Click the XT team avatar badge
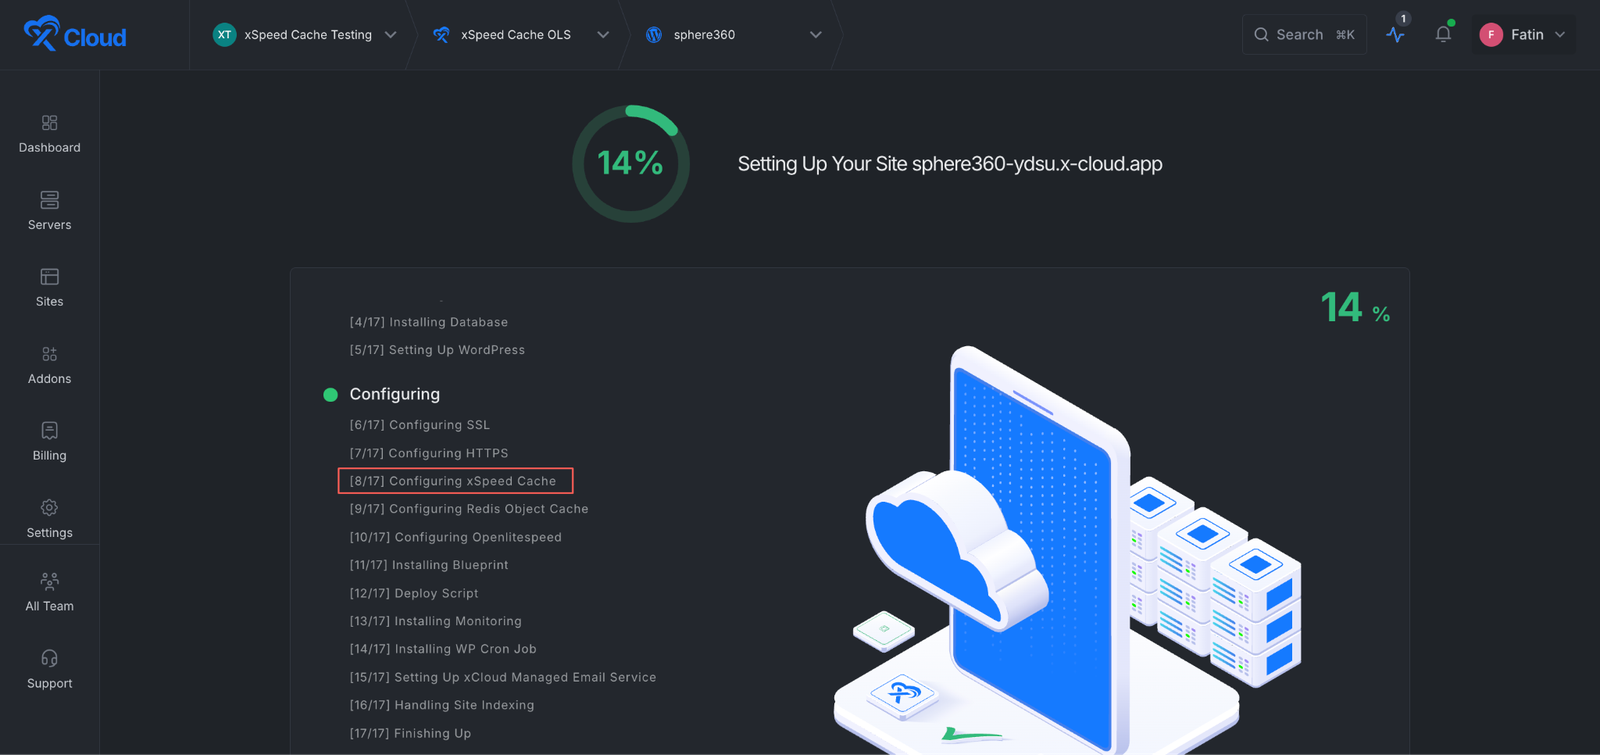This screenshot has height=755, width=1600. (x=224, y=35)
